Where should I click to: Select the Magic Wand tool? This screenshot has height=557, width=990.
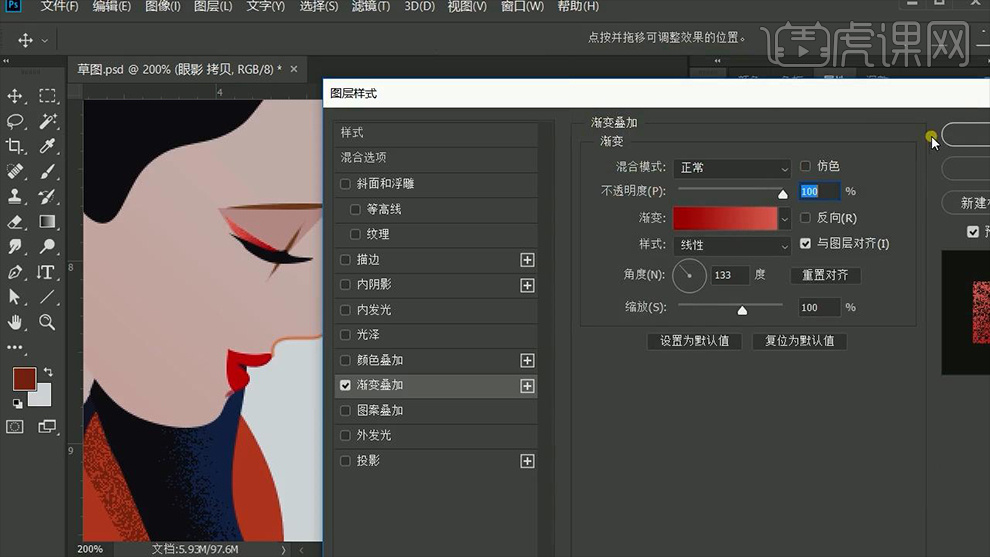click(x=47, y=121)
